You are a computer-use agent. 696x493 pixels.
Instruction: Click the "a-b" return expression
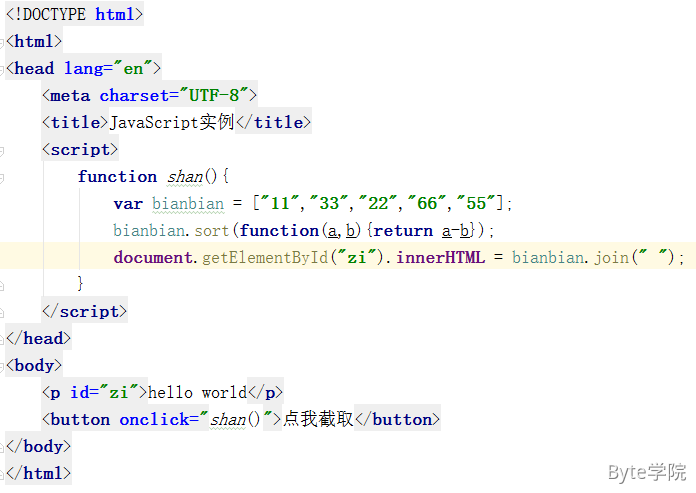(x=455, y=231)
